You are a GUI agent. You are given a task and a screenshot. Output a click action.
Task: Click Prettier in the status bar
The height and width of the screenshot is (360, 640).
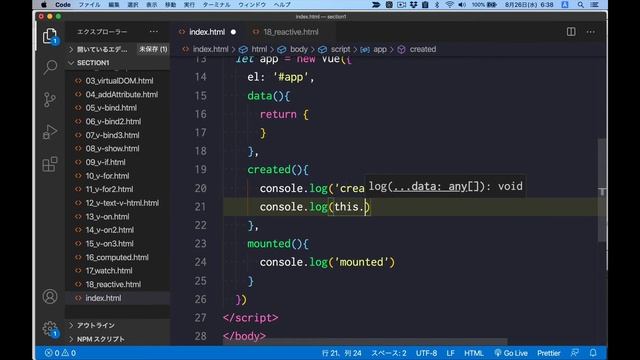pyautogui.click(x=549, y=353)
